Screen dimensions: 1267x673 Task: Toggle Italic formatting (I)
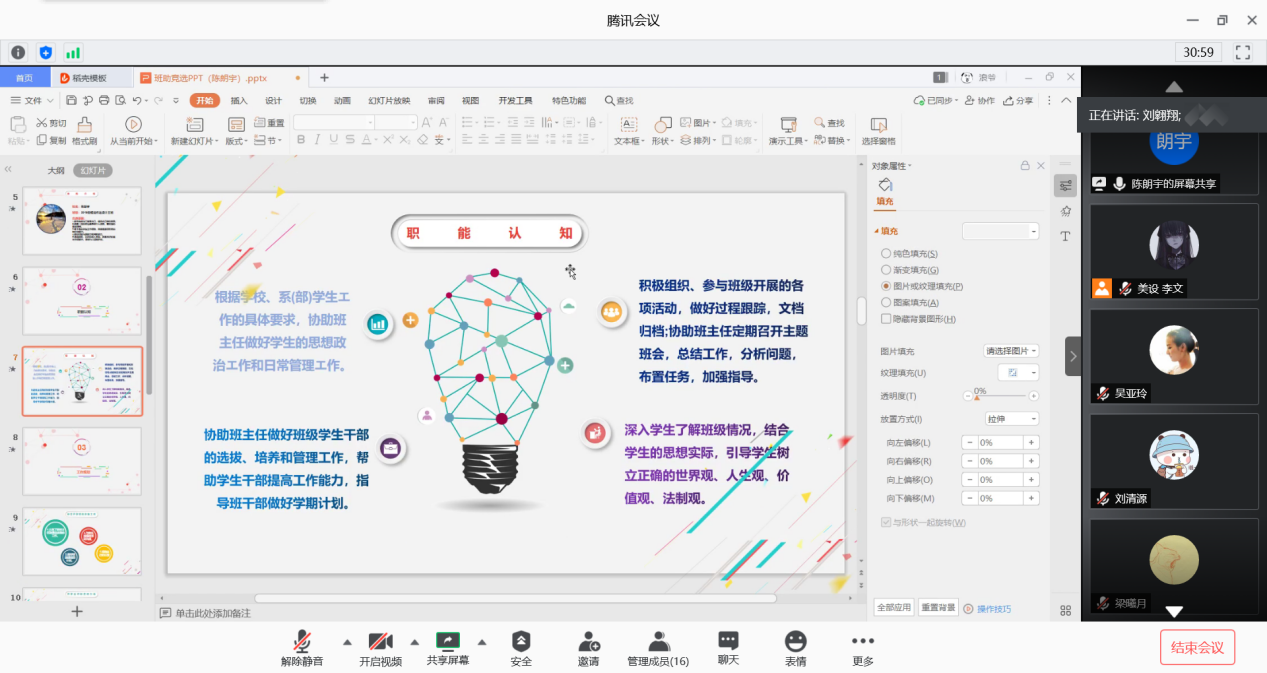click(317, 140)
